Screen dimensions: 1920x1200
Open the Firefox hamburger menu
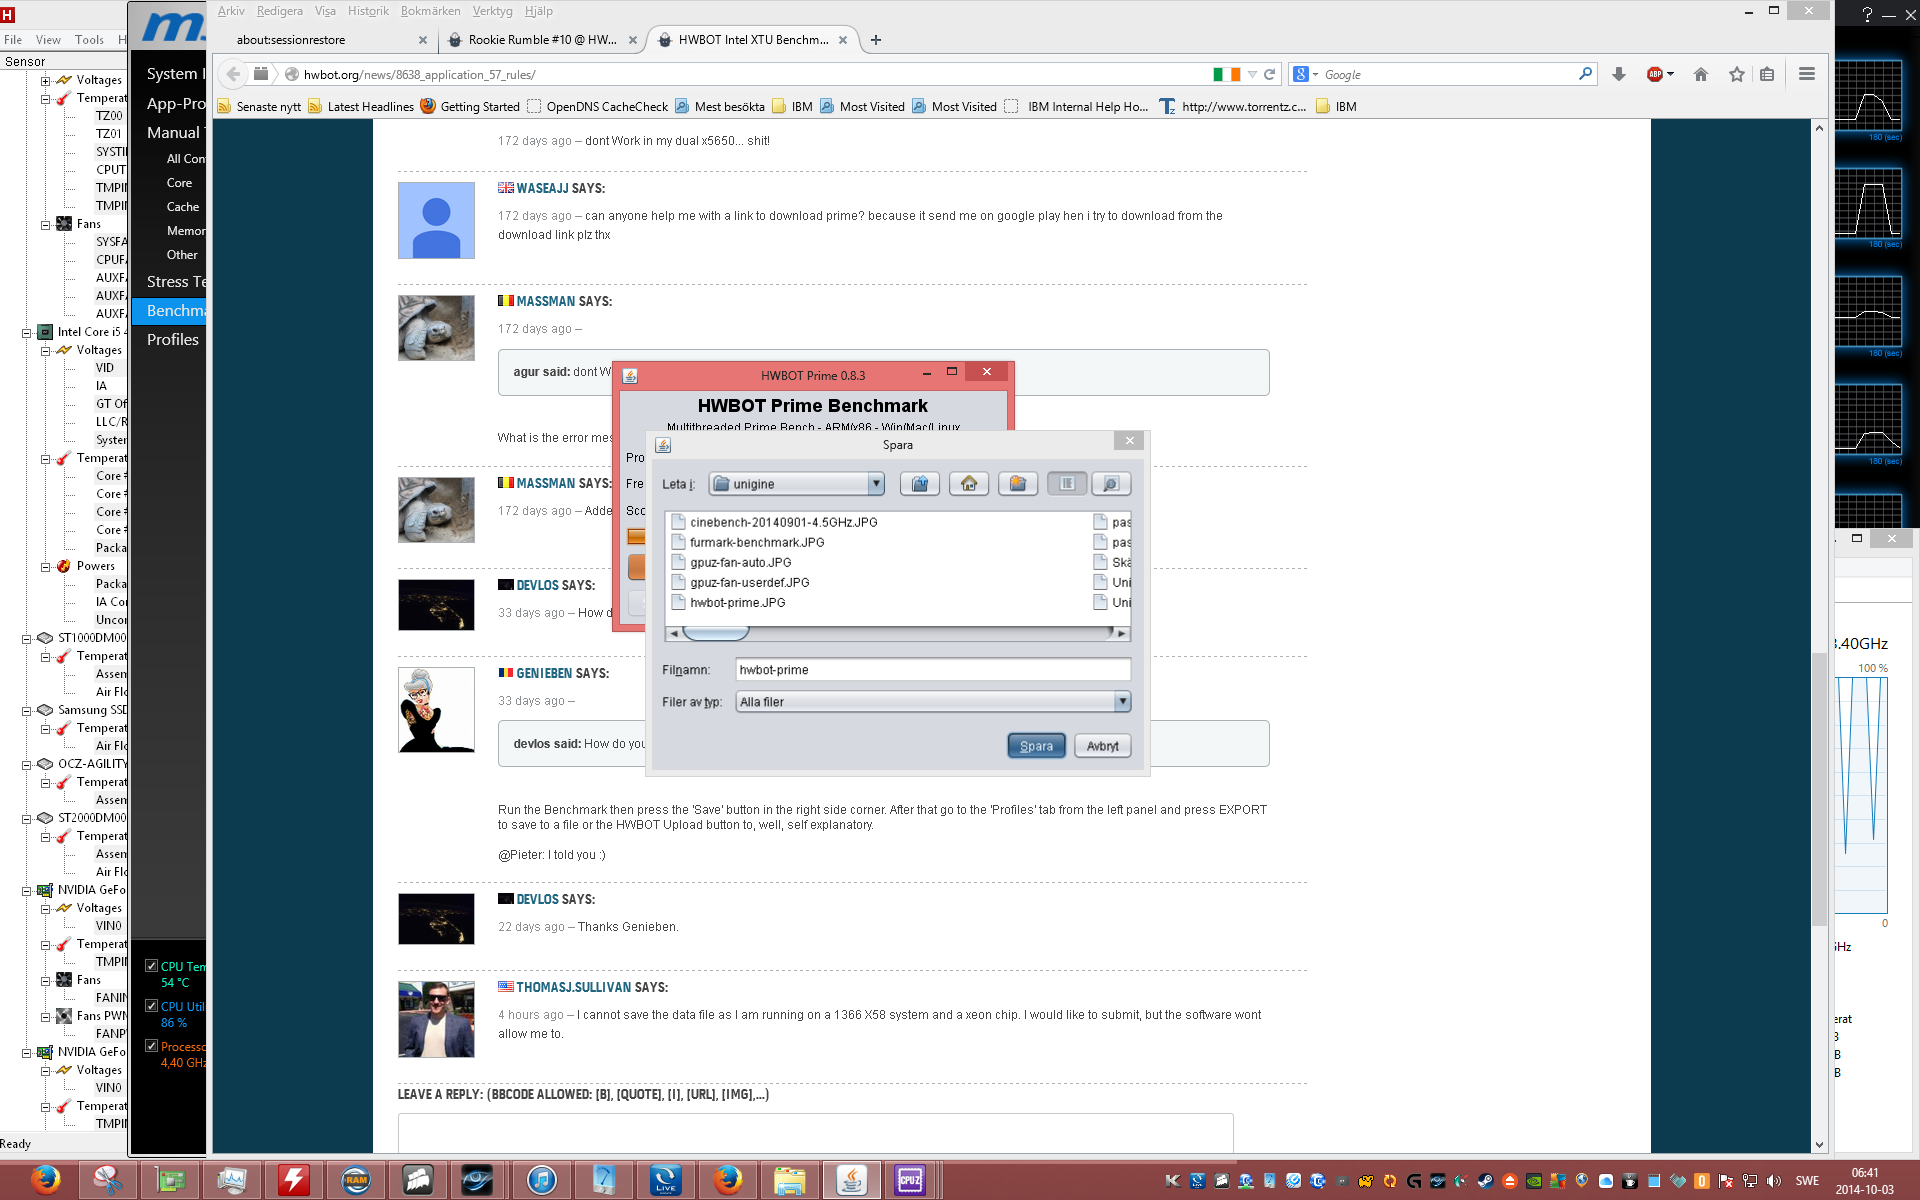[x=1806, y=74]
